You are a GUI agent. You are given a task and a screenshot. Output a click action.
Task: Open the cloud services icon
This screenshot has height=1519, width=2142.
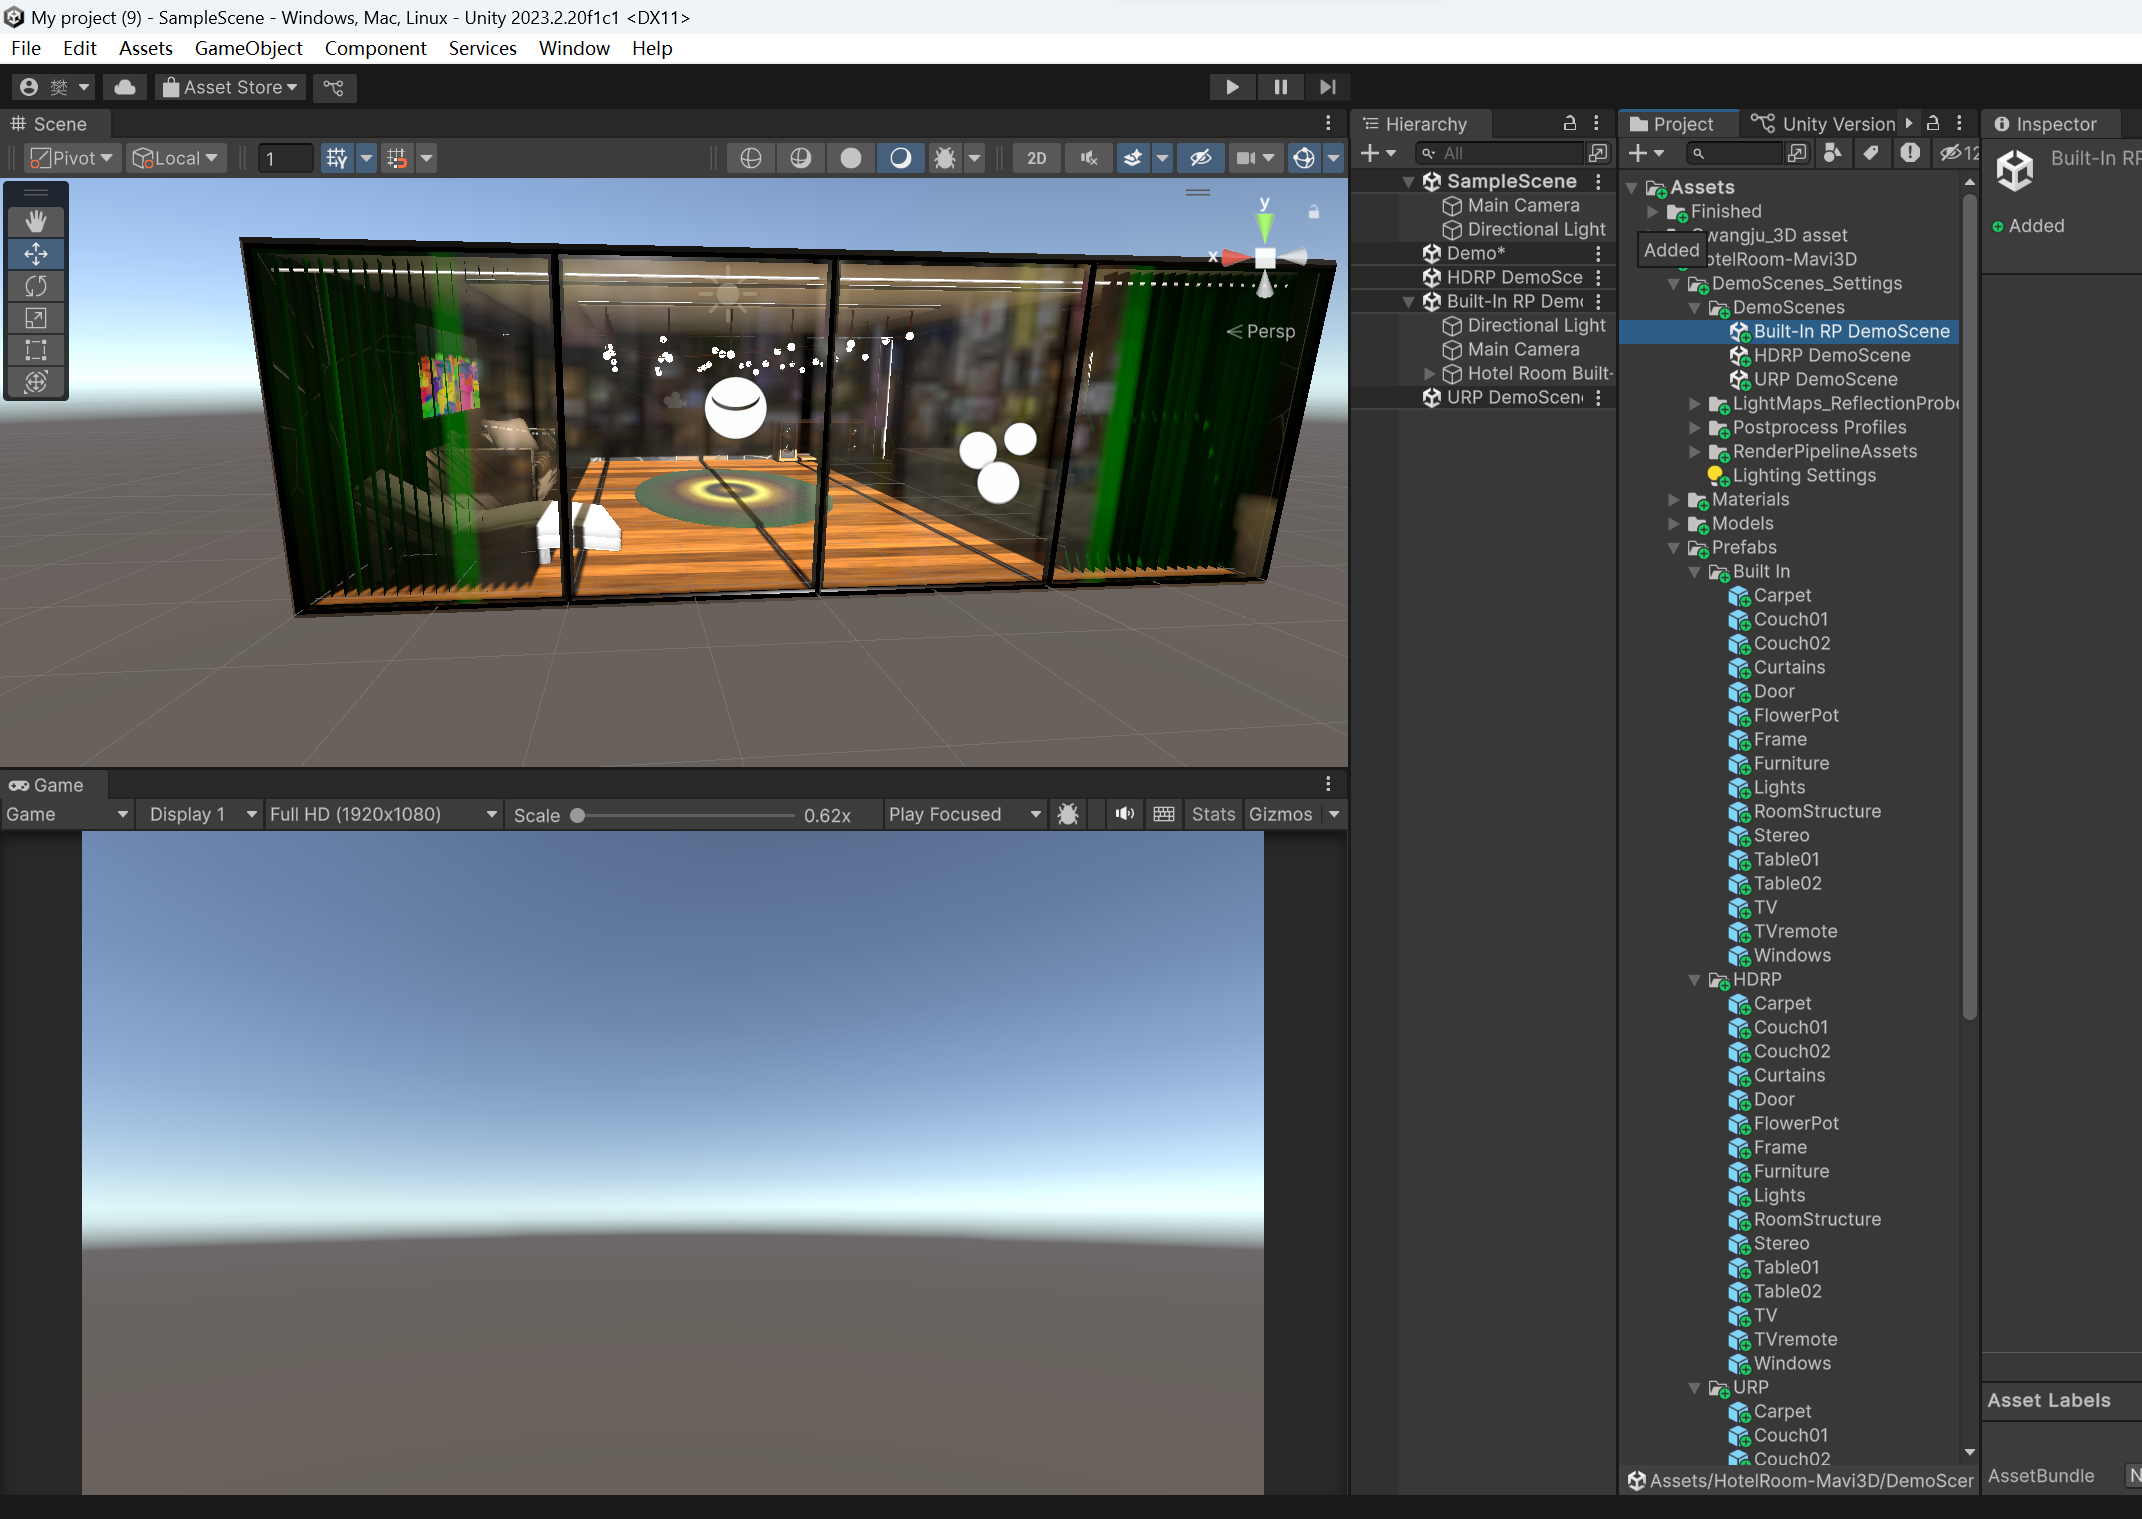point(125,87)
